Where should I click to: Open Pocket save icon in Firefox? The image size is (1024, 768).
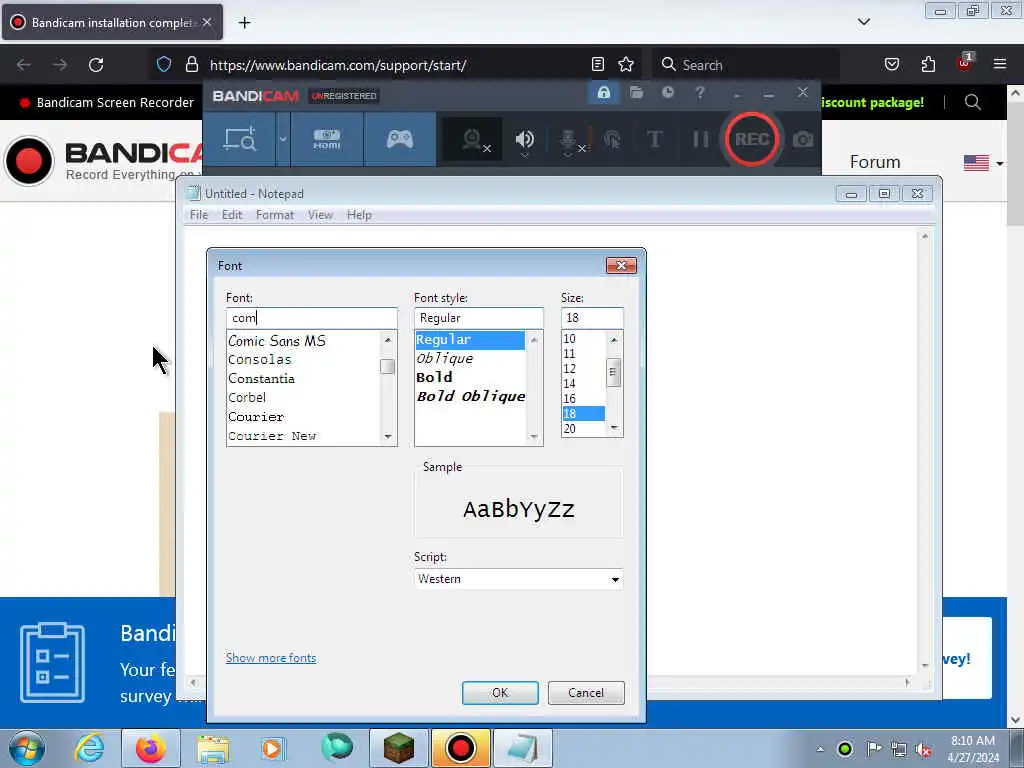[891, 65]
